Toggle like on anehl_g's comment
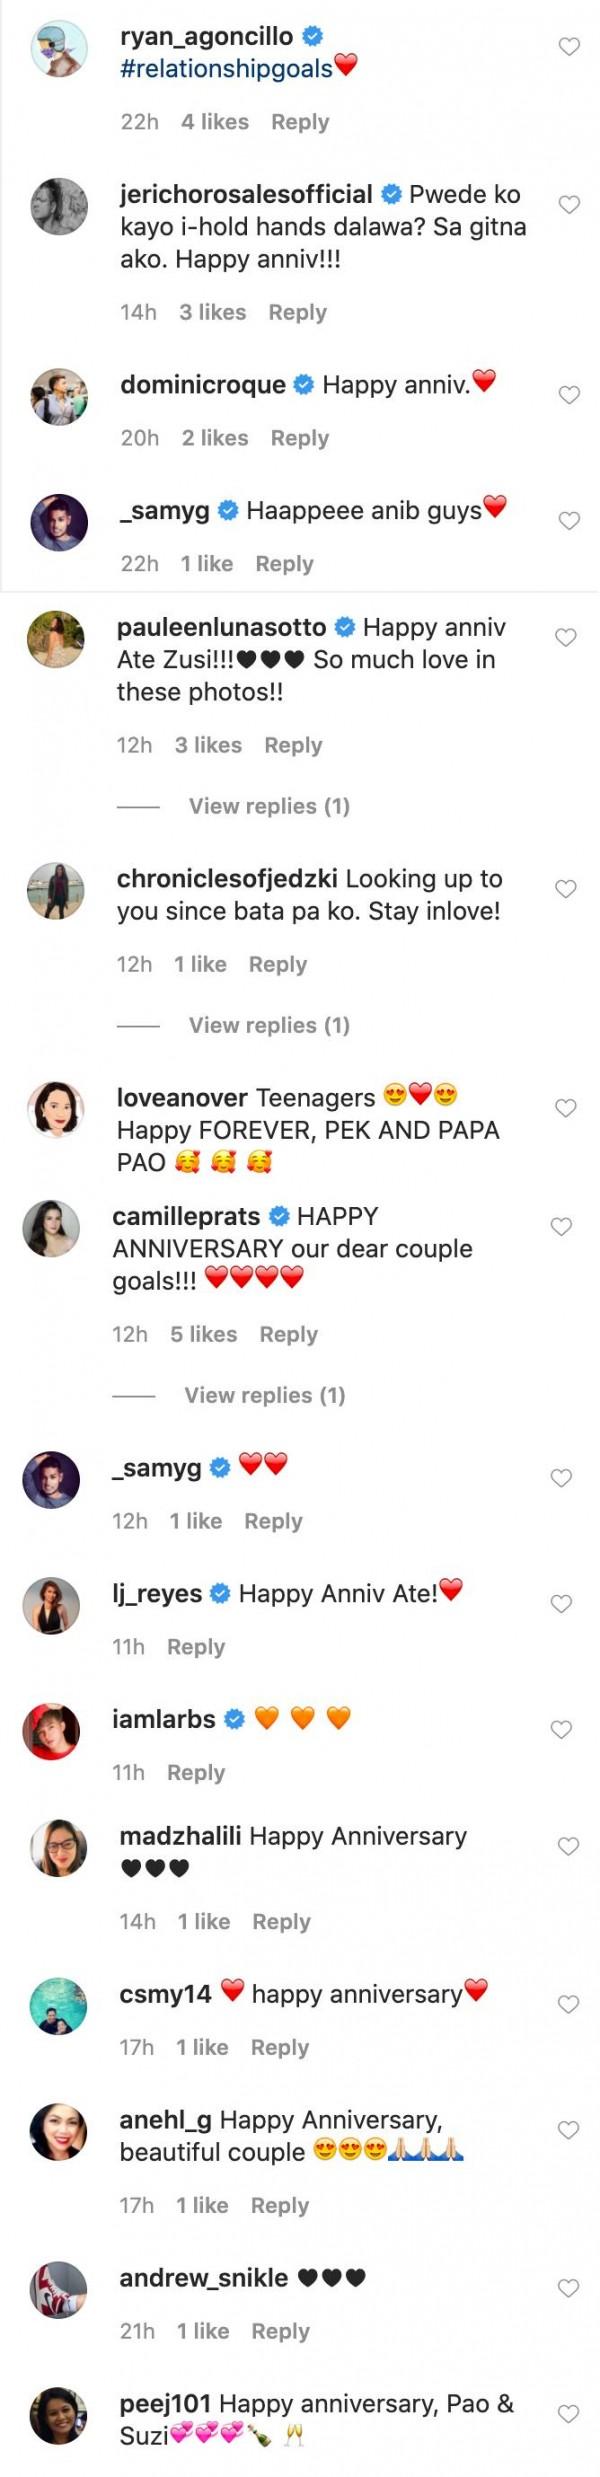This screenshot has height=2477, width=600. point(569,2130)
